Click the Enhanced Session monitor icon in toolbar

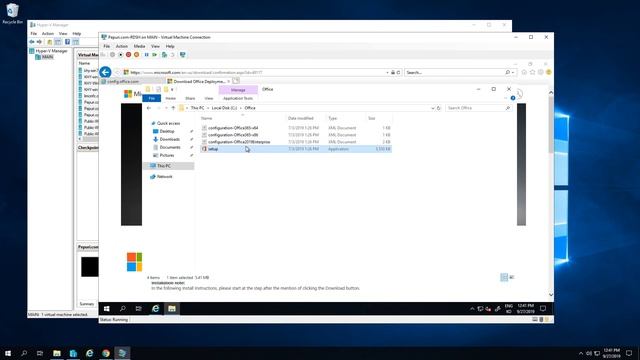182,55
